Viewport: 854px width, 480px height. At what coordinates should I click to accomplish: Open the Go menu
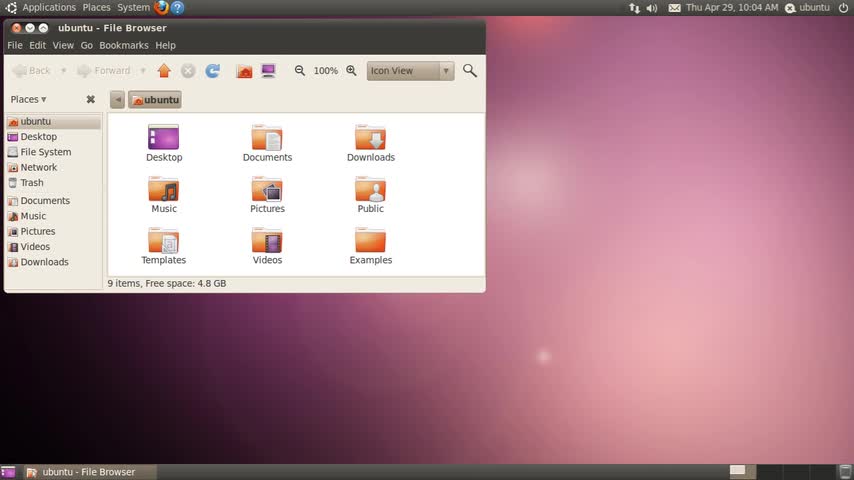coord(87,45)
